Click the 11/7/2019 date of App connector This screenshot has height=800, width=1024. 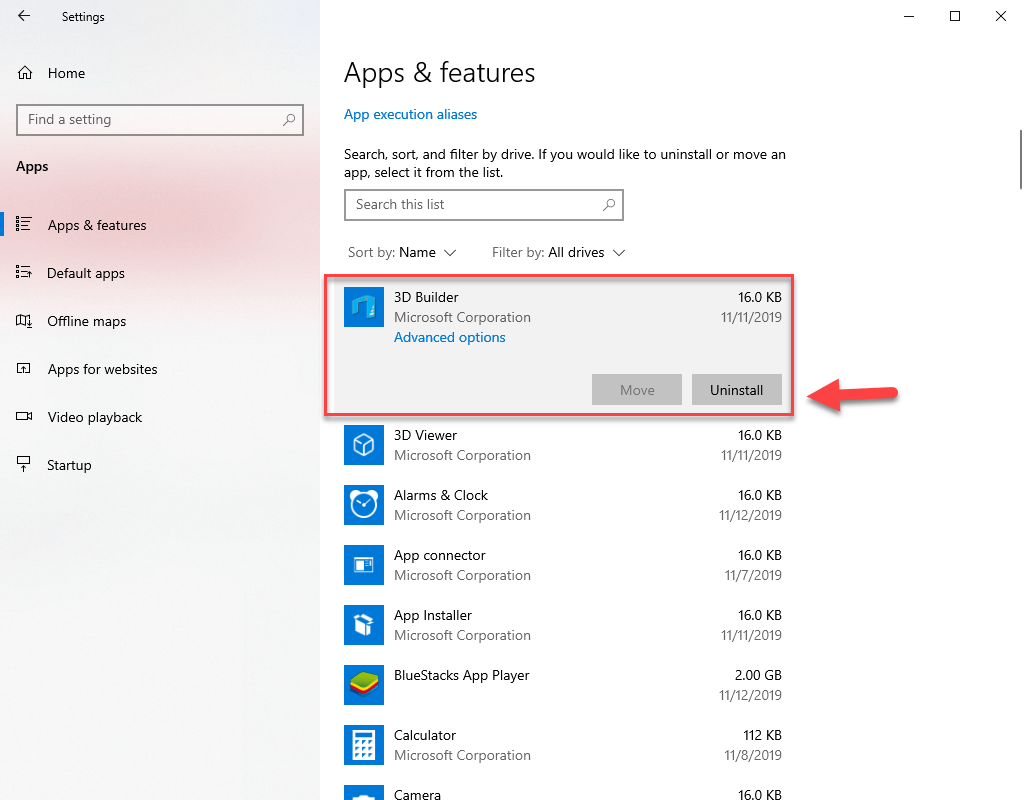click(x=753, y=575)
